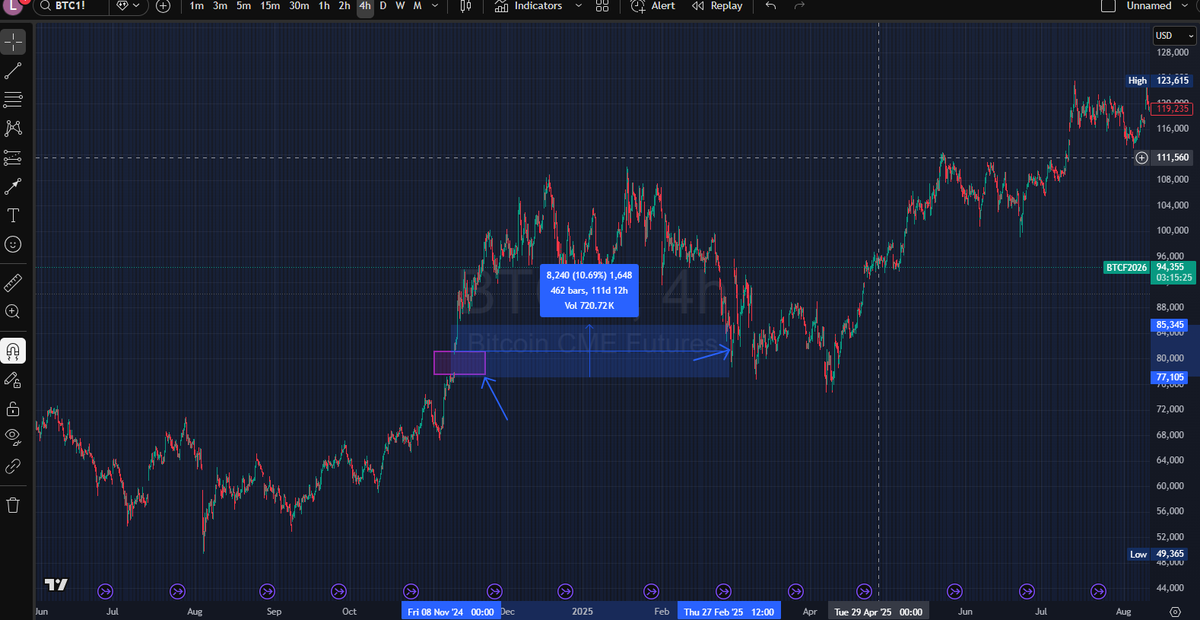
Task: Open the candlestick chart type selector
Action: (x=466, y=6)
